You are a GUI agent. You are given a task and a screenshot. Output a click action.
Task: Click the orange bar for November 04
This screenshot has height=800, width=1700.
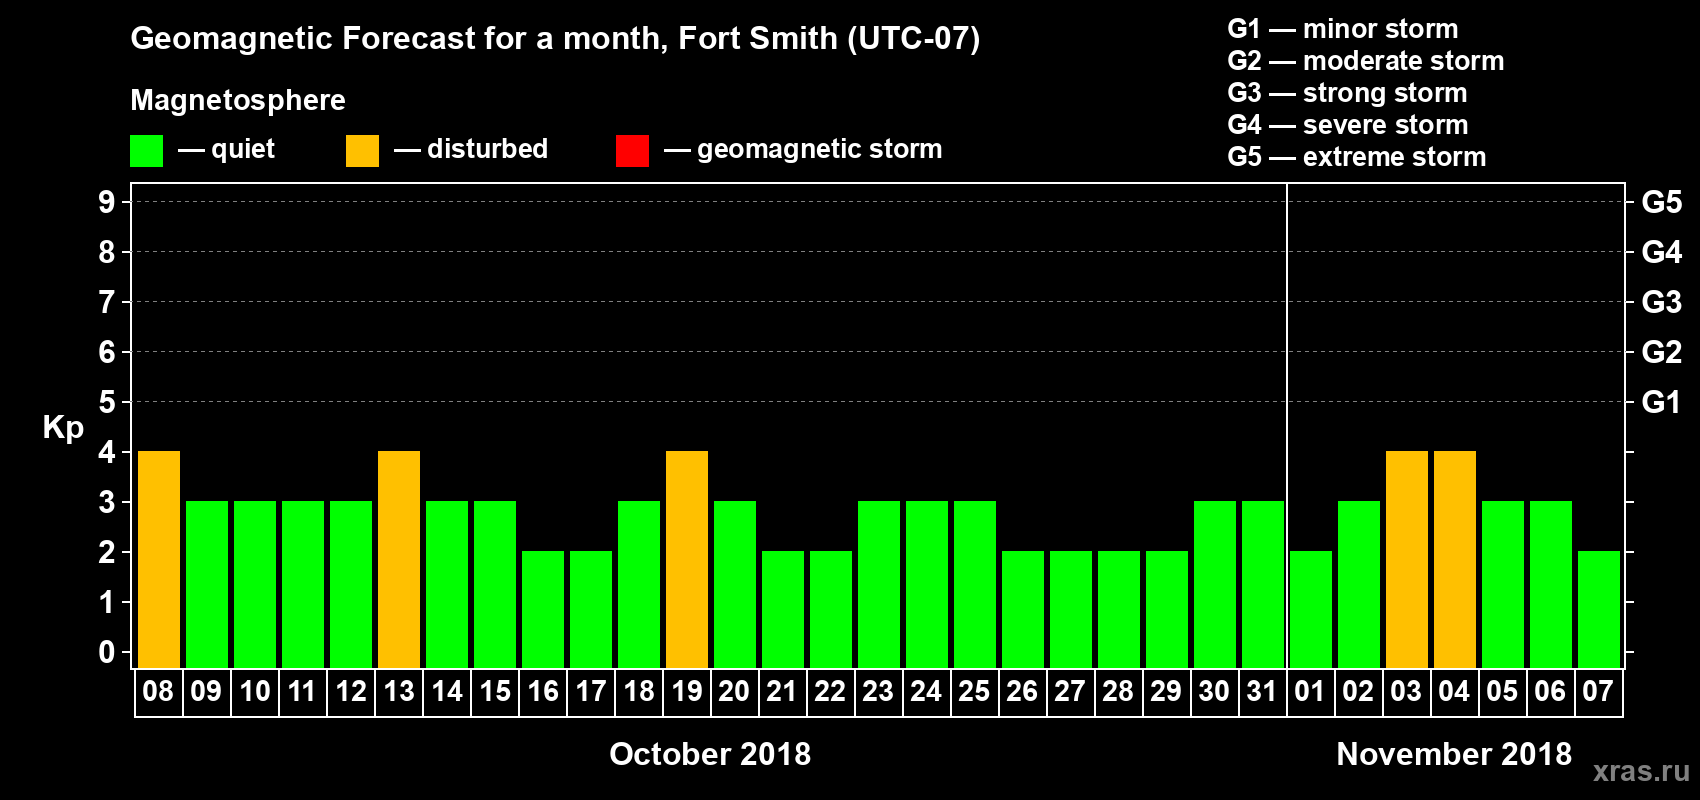(x=1455, y=560)
